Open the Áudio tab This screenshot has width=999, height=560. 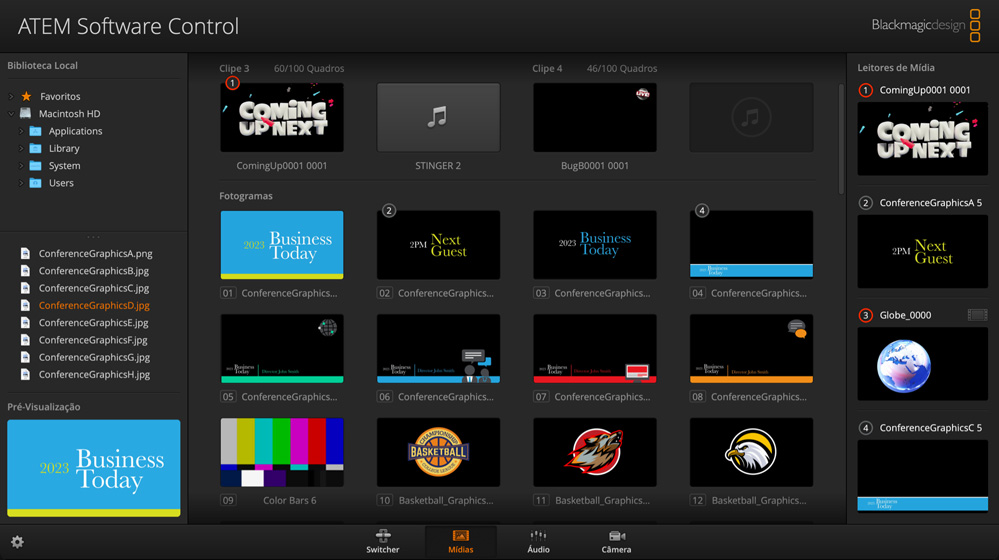[538, 541]
